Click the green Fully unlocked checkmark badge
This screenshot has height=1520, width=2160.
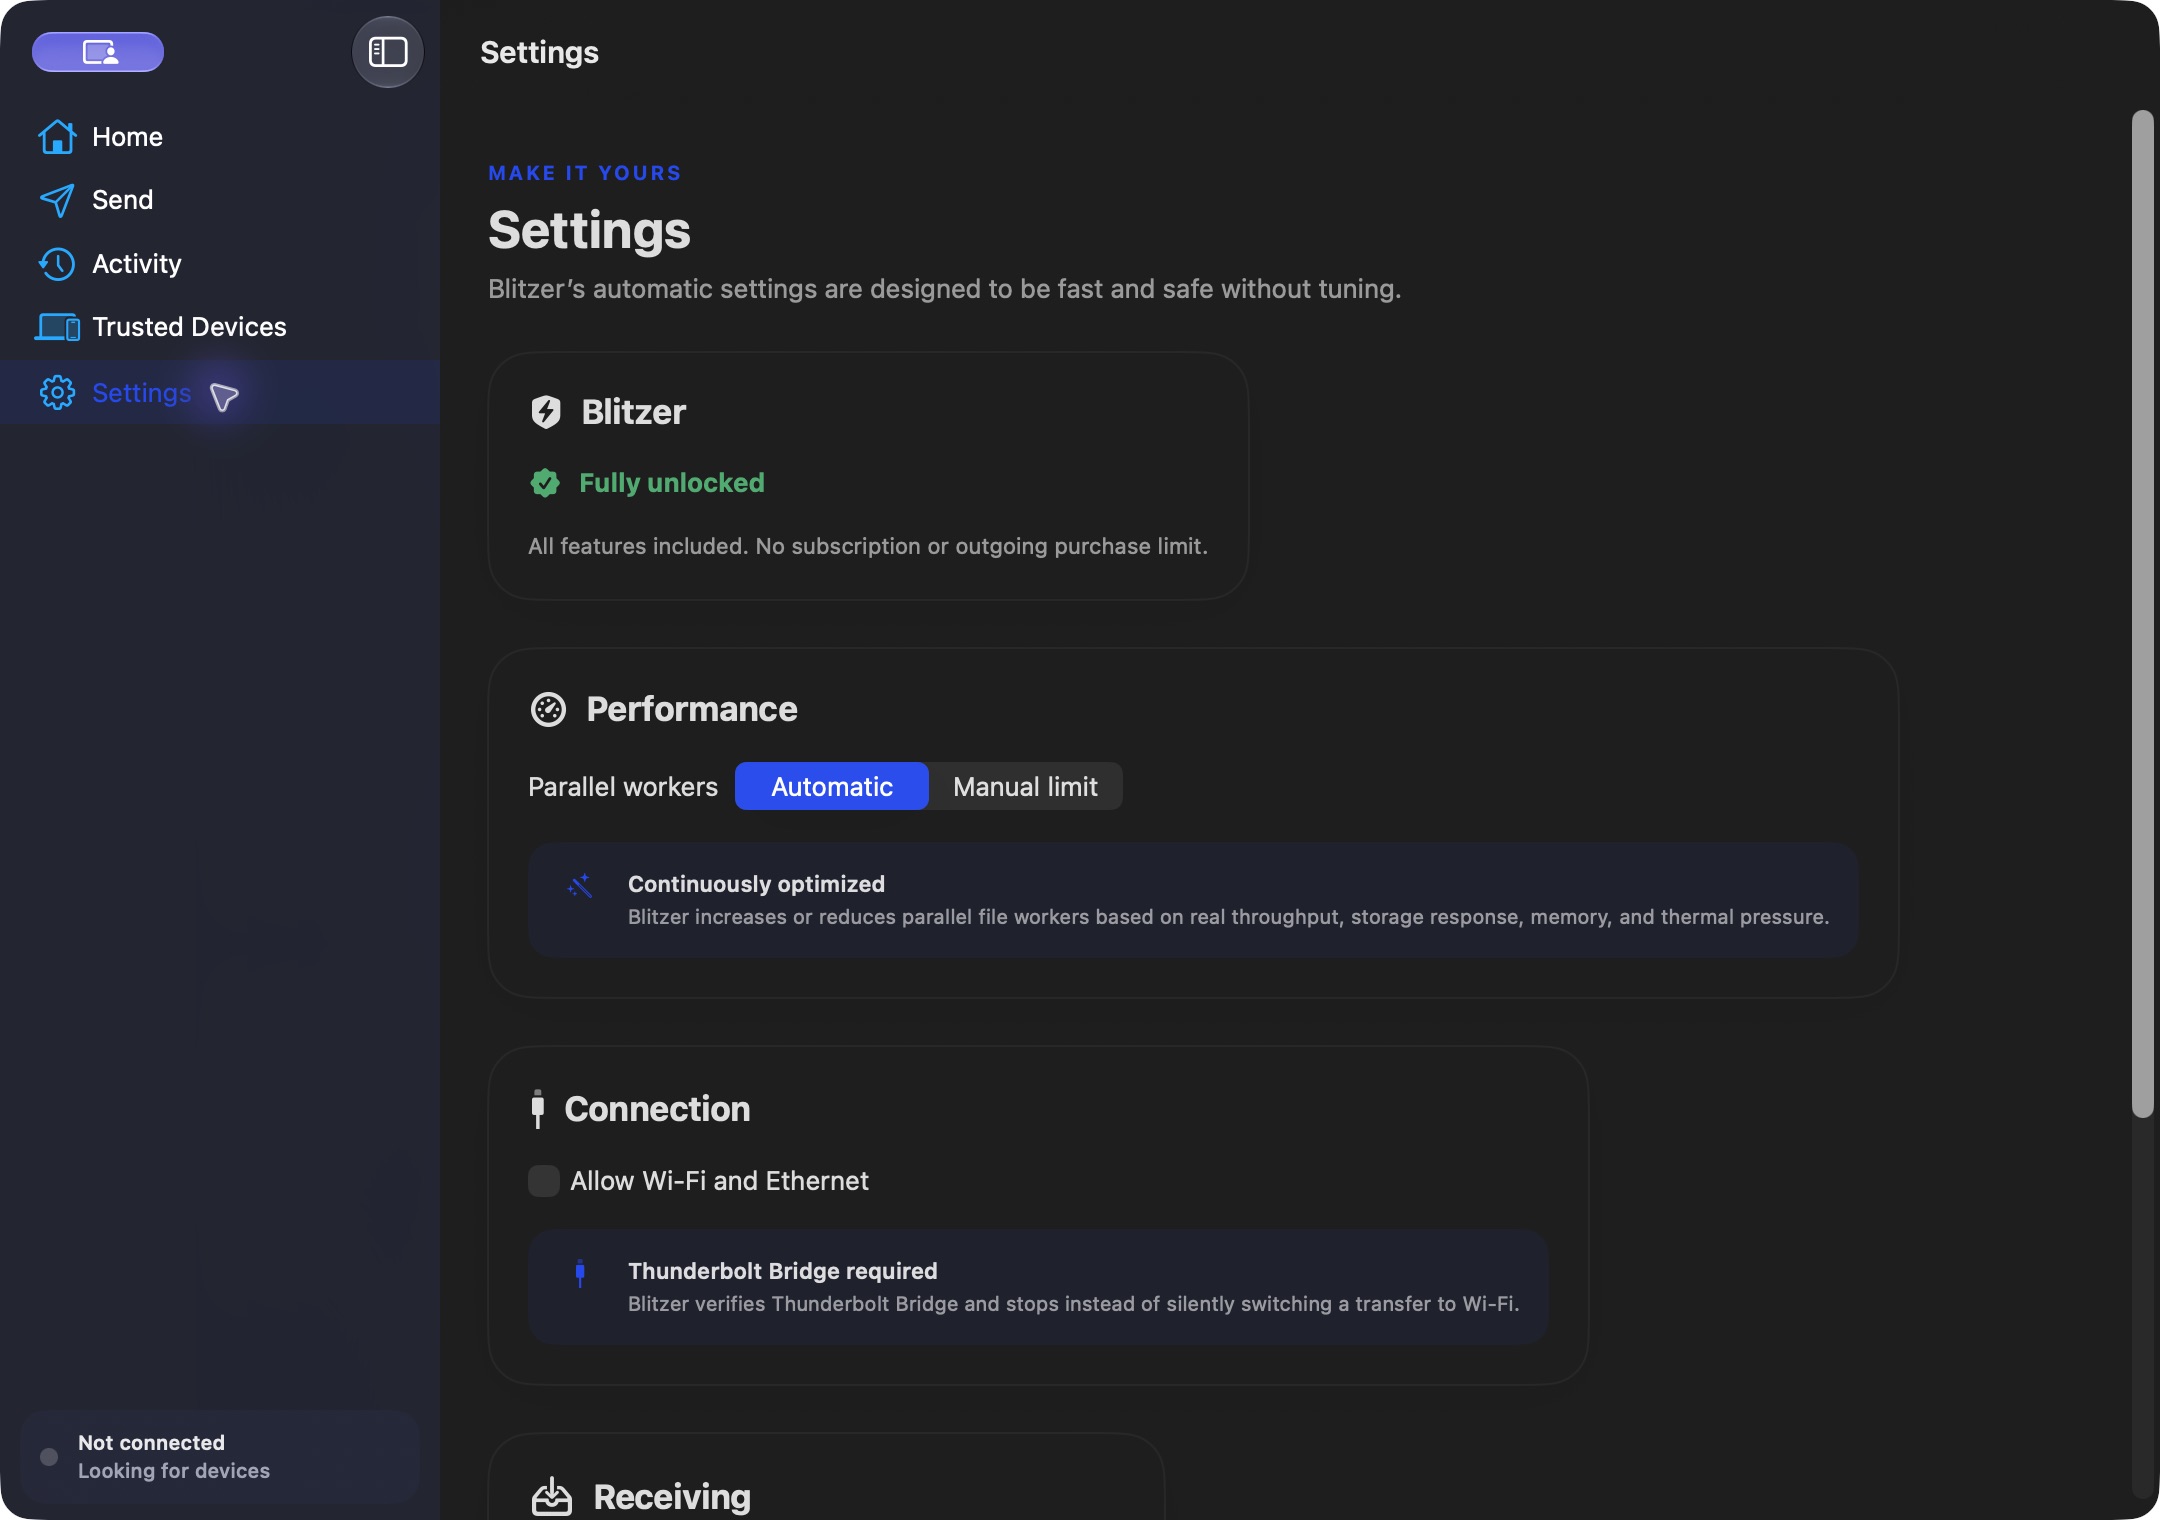pos(545,483)
